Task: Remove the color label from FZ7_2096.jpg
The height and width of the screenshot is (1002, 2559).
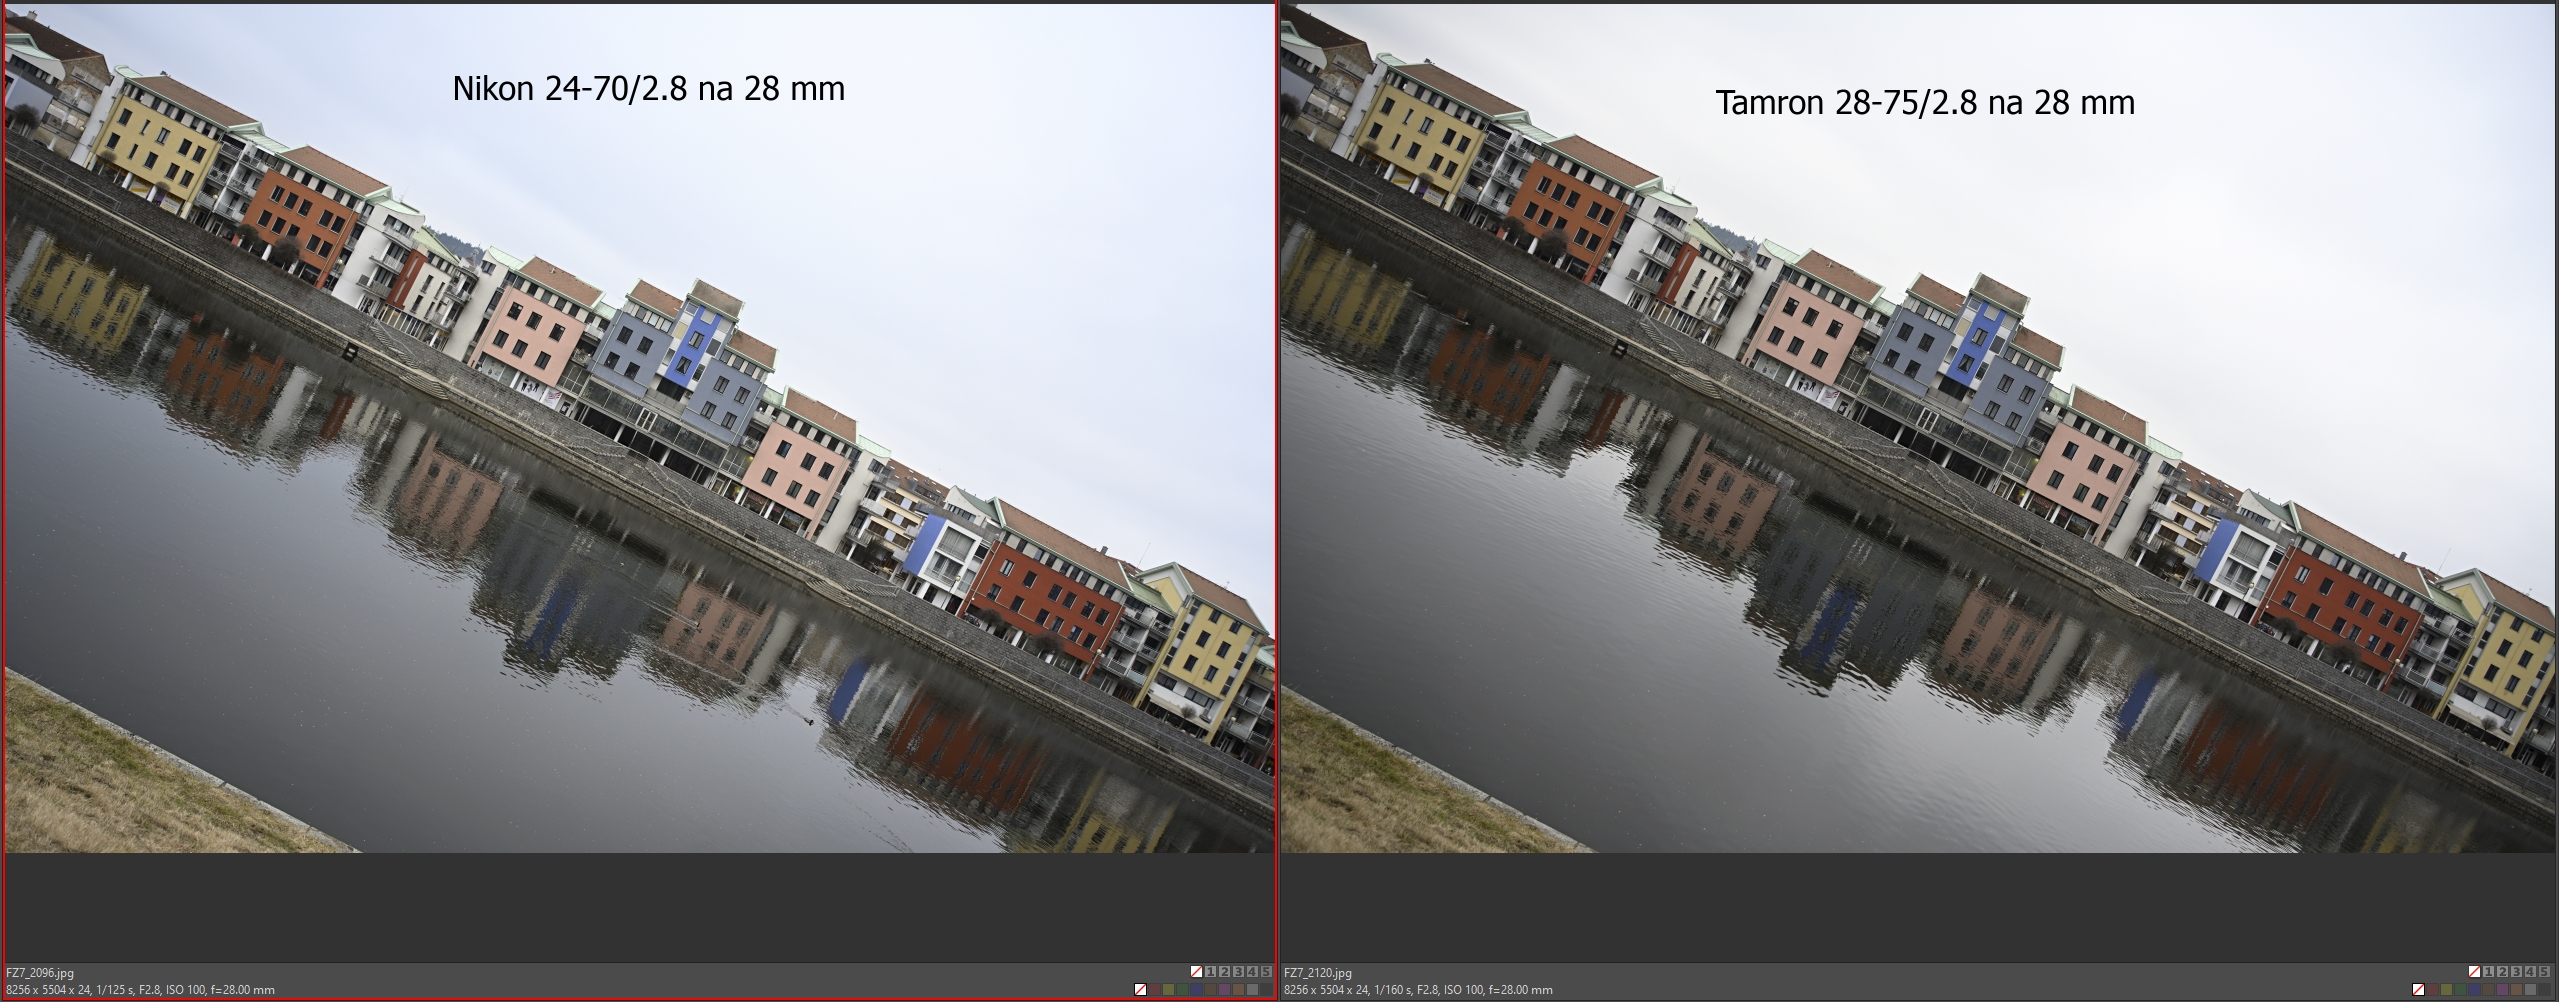Action: coord(1140,990)
